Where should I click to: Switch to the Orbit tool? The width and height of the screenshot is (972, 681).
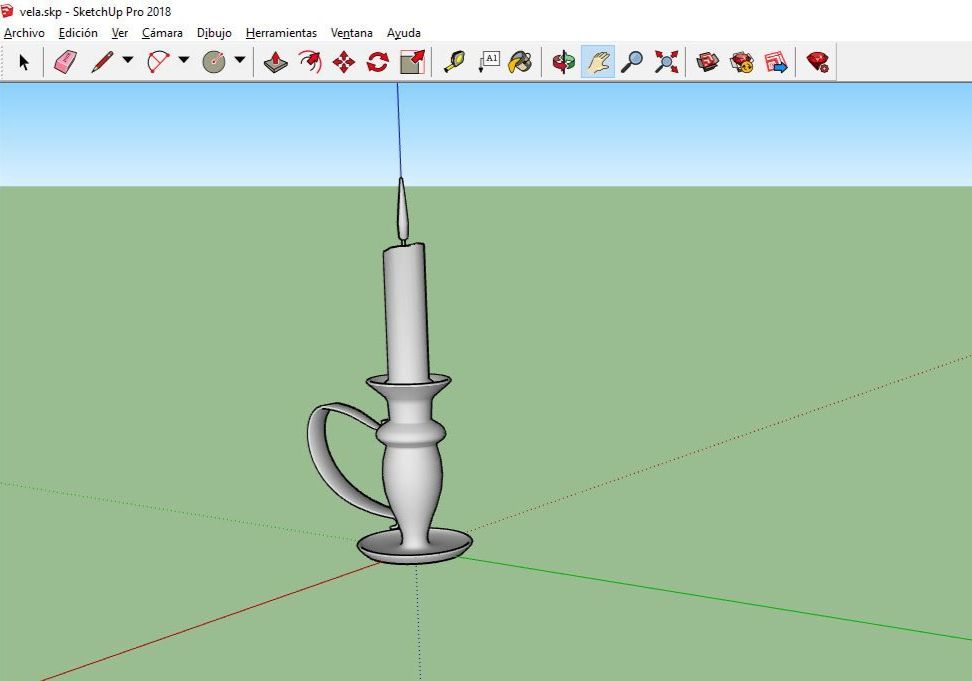point(565,62)
